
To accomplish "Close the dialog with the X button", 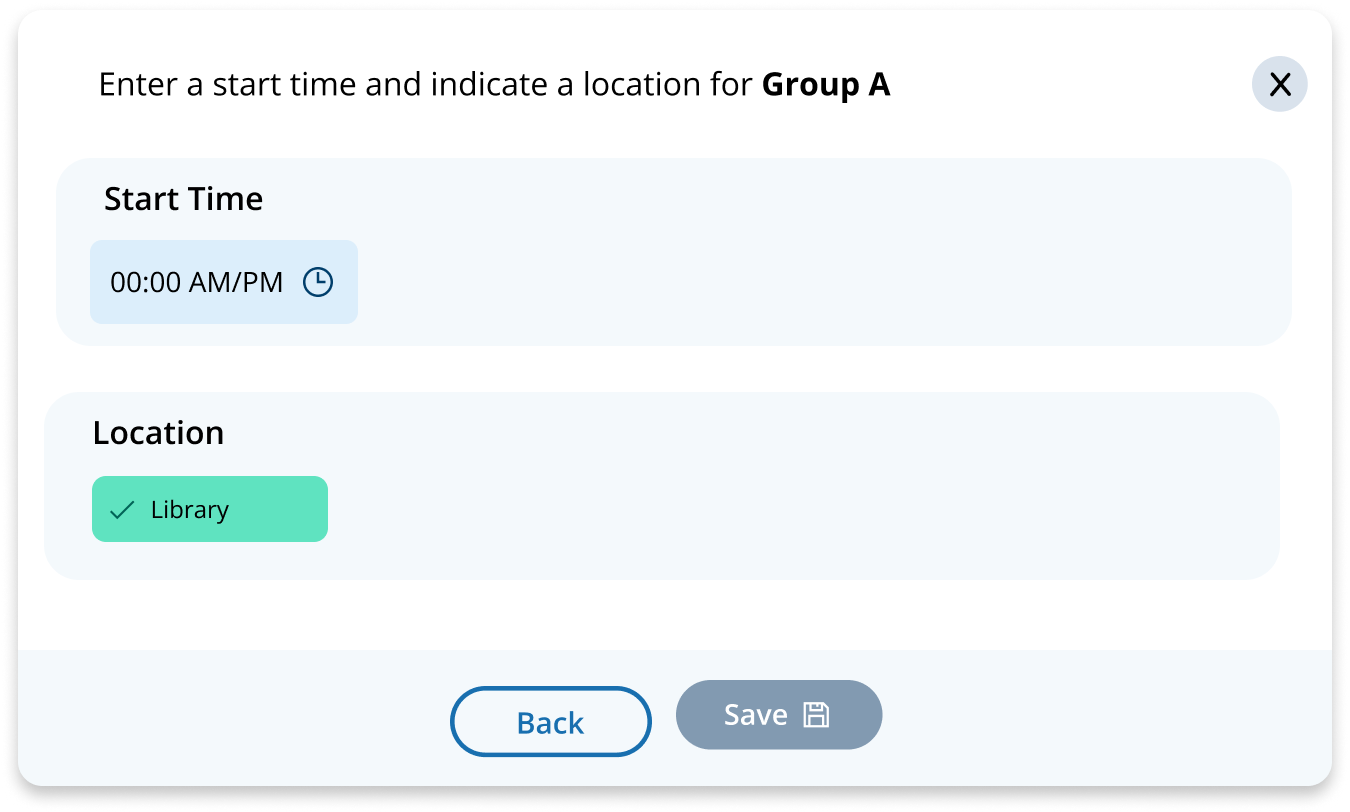I will point(1279,85).
